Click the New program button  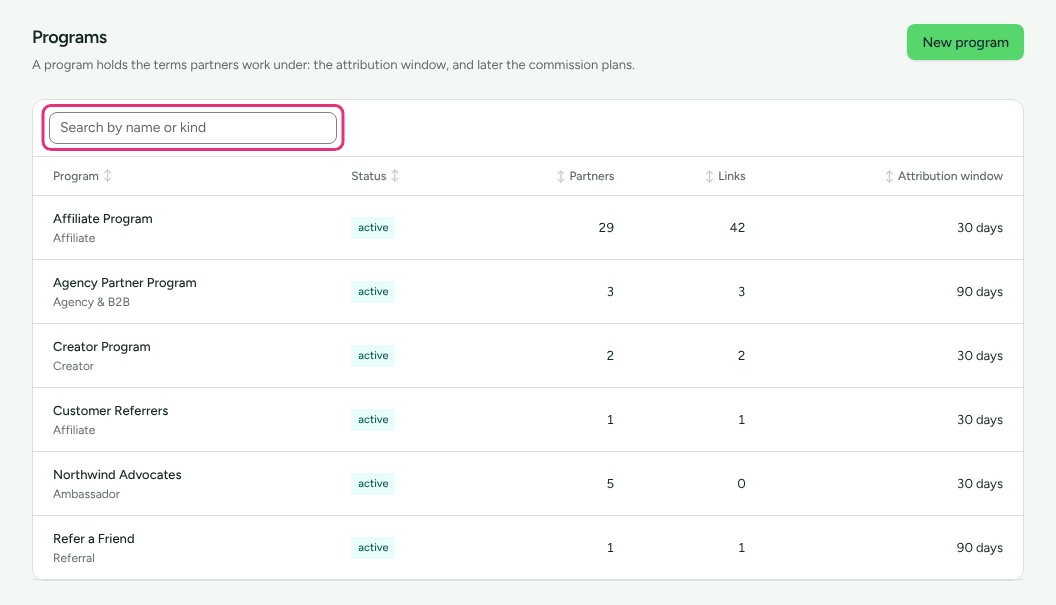[x=965, y=42]
